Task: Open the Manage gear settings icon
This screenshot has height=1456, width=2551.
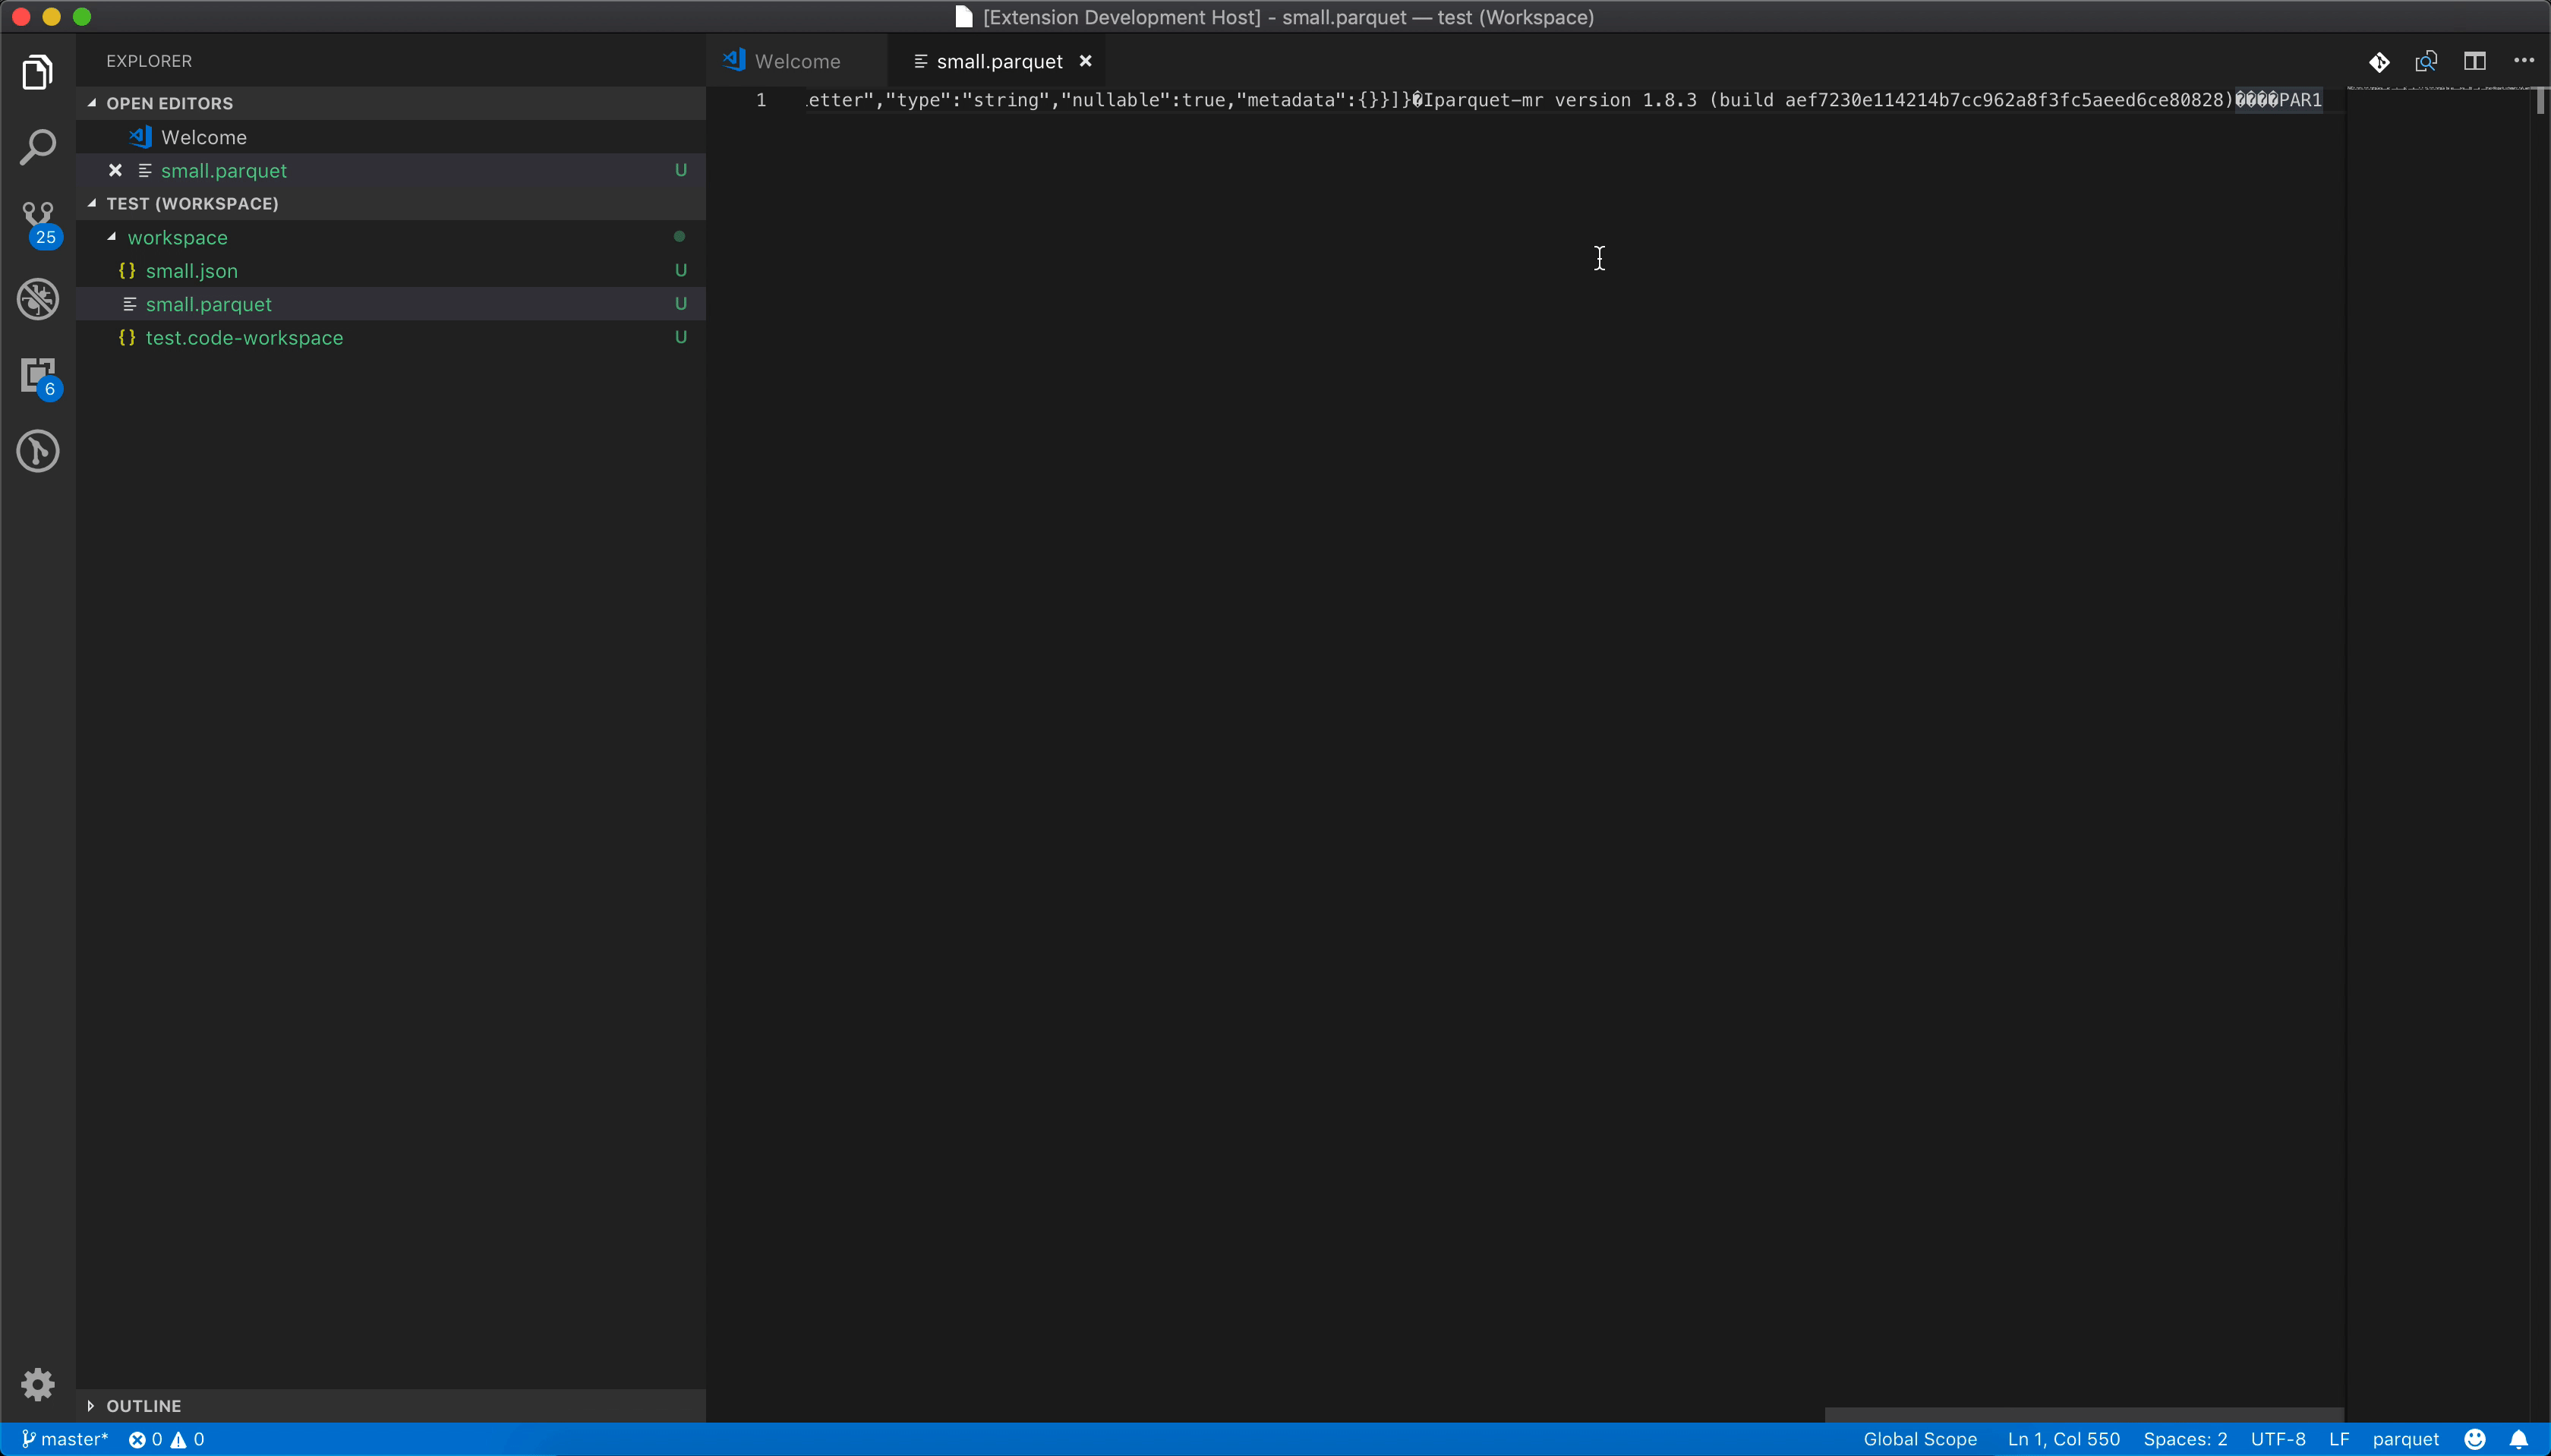Action: 38,1384
